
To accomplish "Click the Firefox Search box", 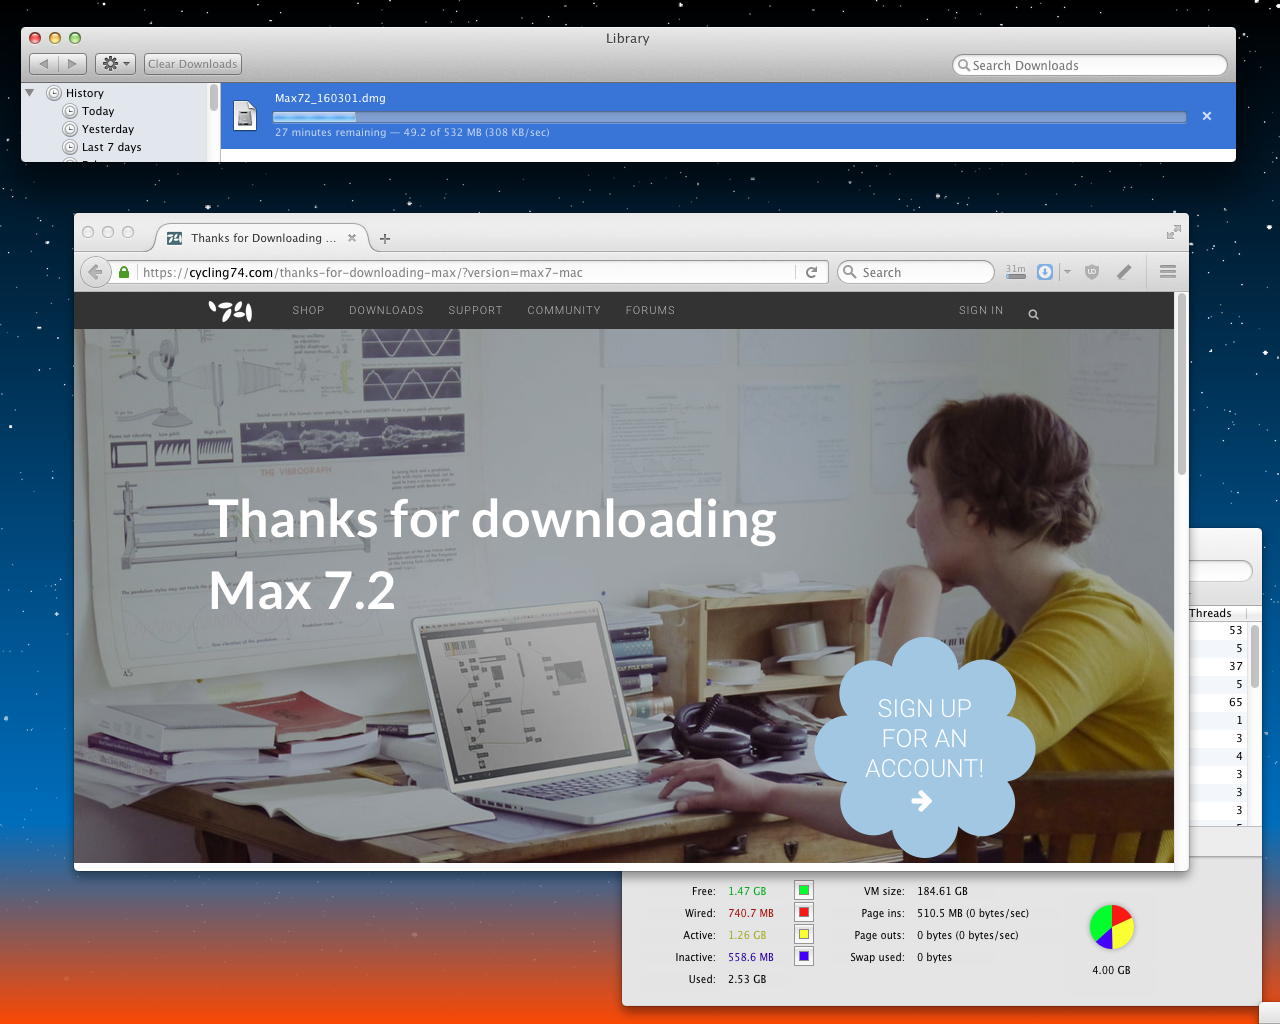I will coord(915,272).
